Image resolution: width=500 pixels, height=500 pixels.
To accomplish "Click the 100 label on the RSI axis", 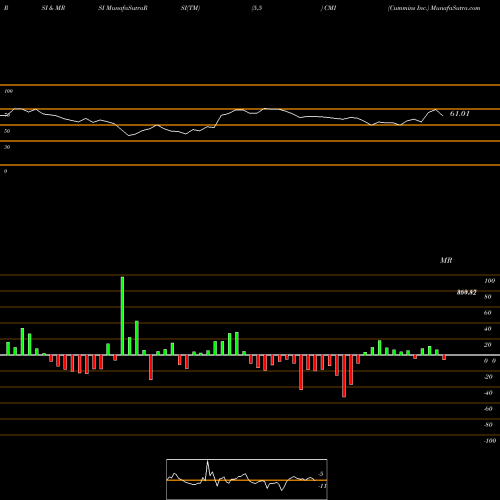I will [x=8, y=91].
